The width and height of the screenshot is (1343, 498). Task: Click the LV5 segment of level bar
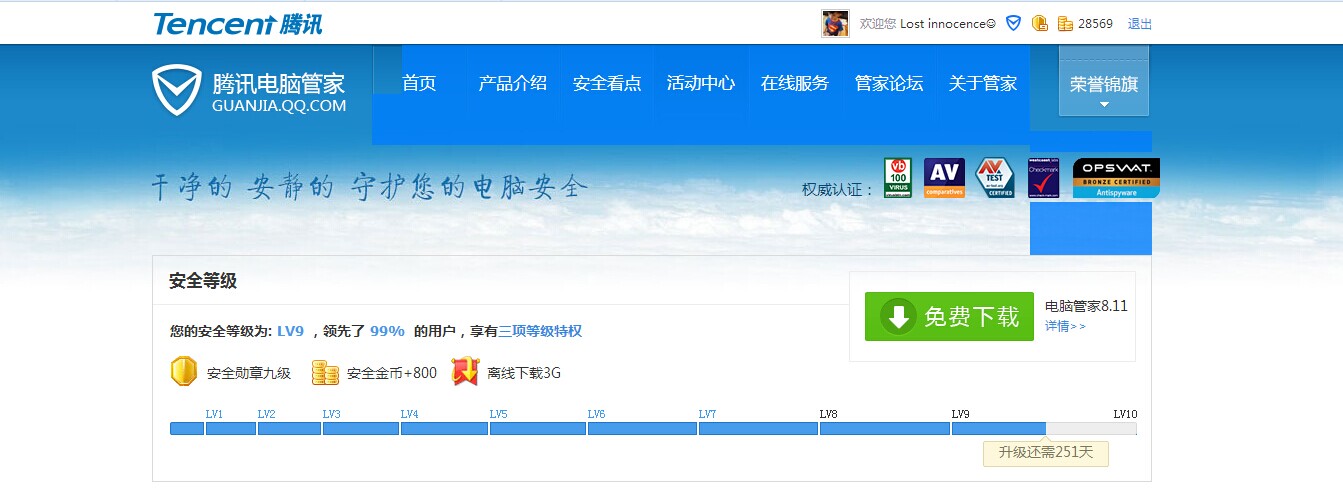click(x=444, y=428)
